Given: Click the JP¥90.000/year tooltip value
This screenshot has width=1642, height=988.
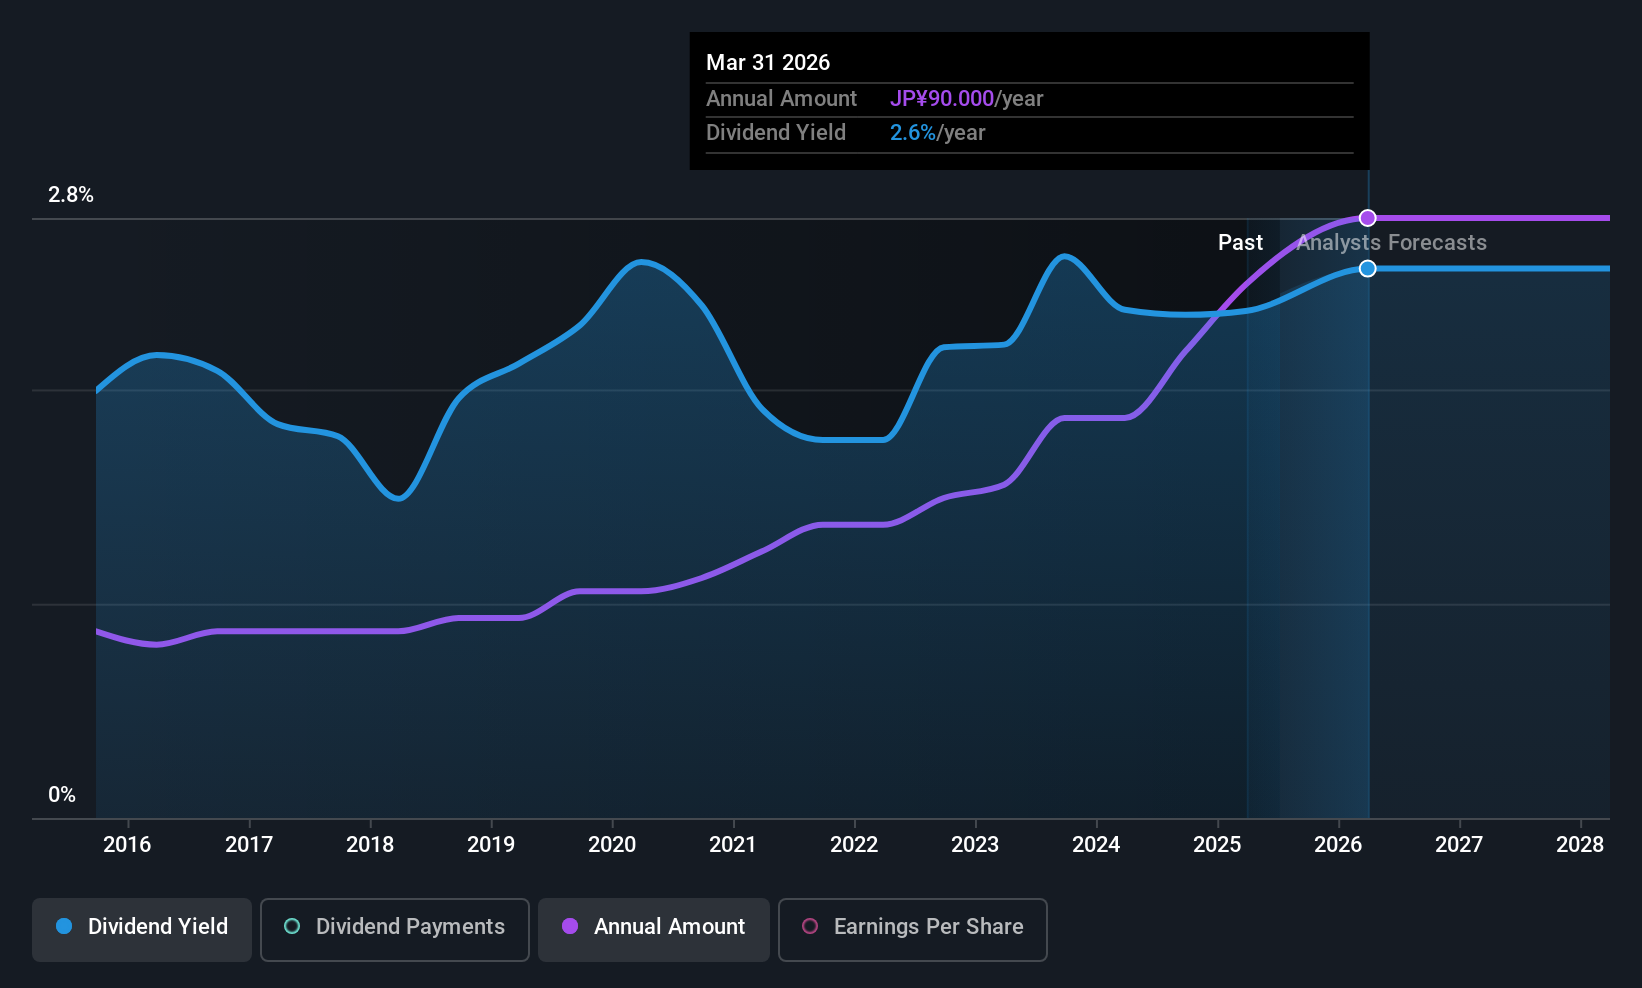Looking at the screenshot, I should (x=966, y=99).
